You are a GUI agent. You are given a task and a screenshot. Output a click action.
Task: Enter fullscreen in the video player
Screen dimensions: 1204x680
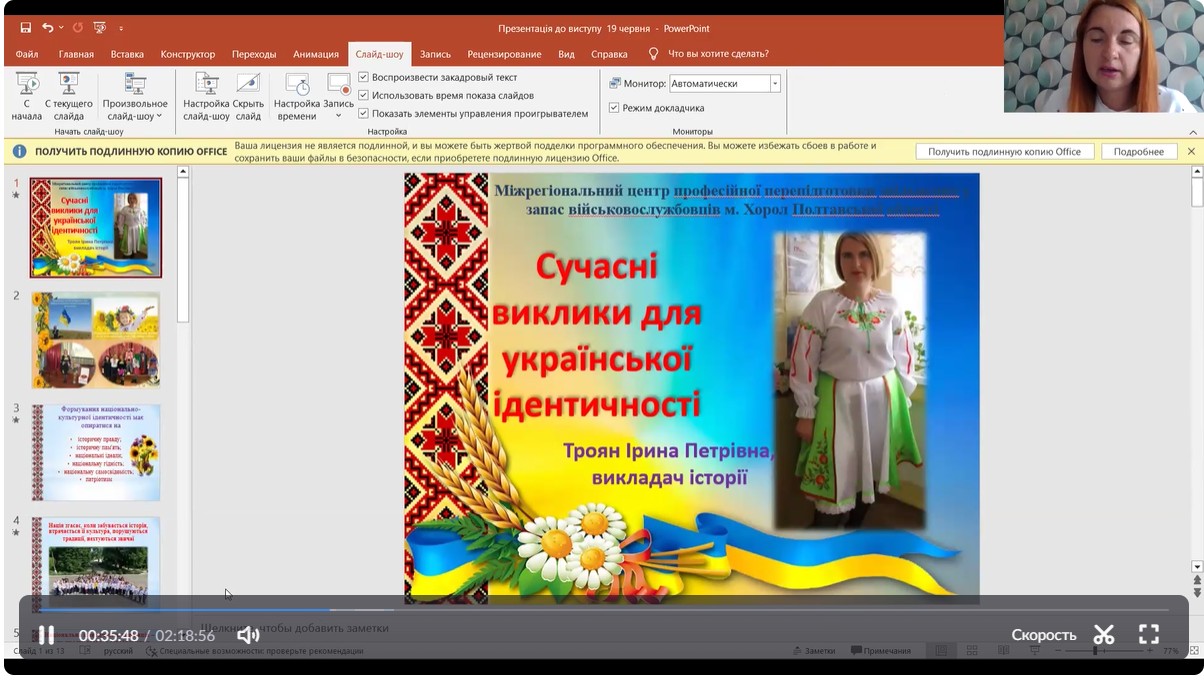[1149, 635]
